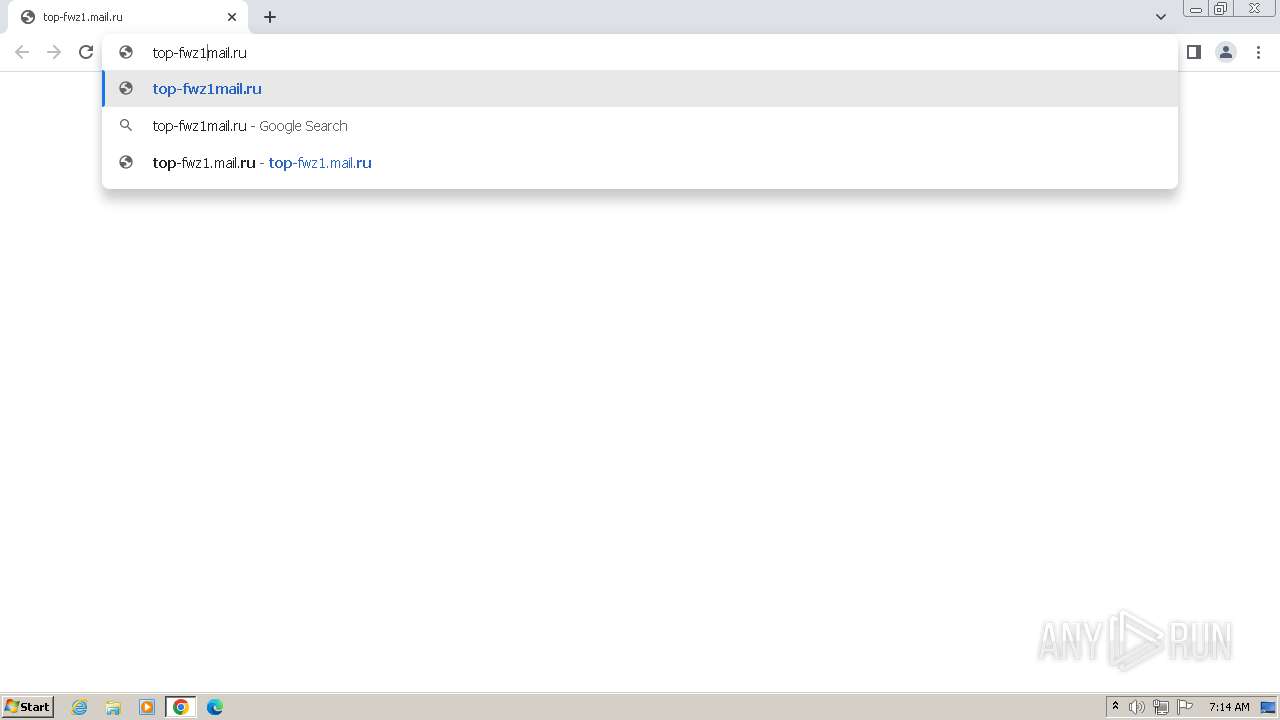This screenshot has width=1280, height=720.
Task: Launch Microsoft Edge from taskbar
Action: (215, 707)
